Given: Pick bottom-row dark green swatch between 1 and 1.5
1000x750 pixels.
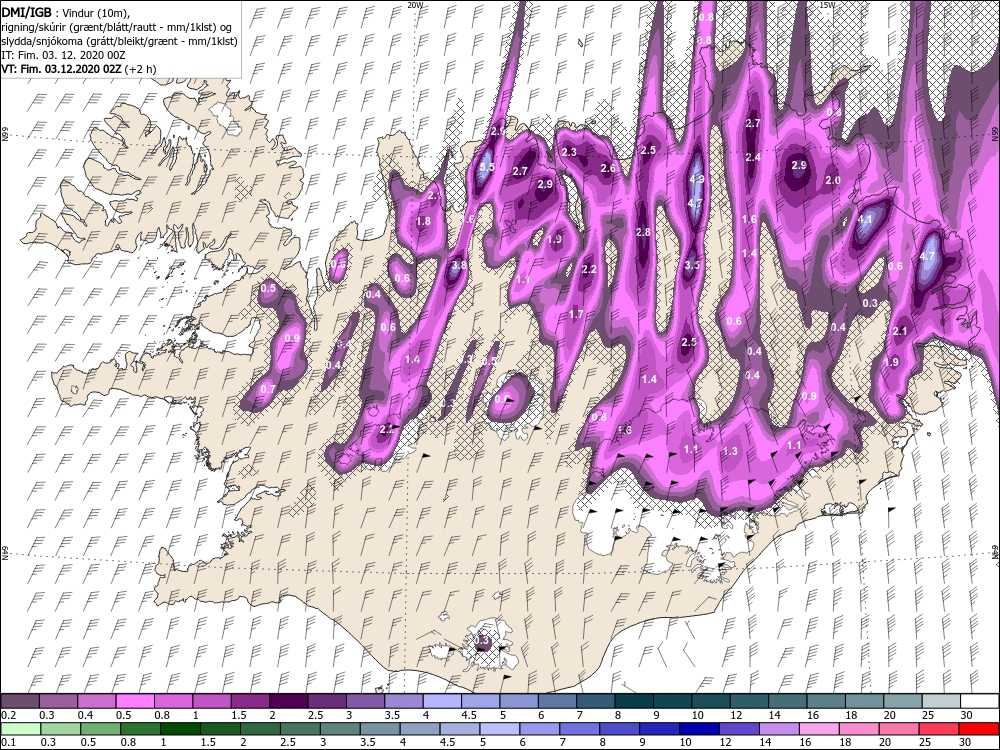Looking at the screenshot, I should point(180,728).
